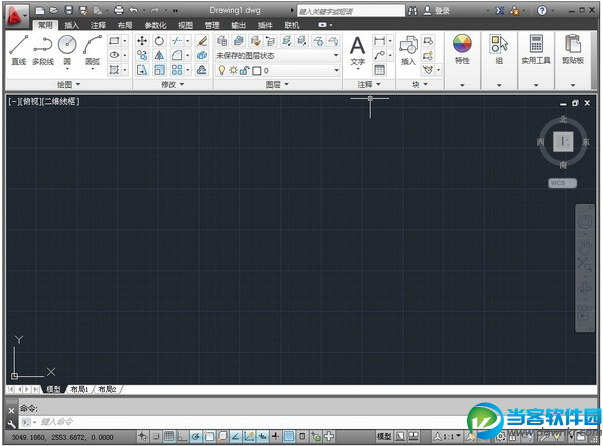Screen dimensions: 603x446
Task: Click the Hatch tool icon
Action: [114, 70]
